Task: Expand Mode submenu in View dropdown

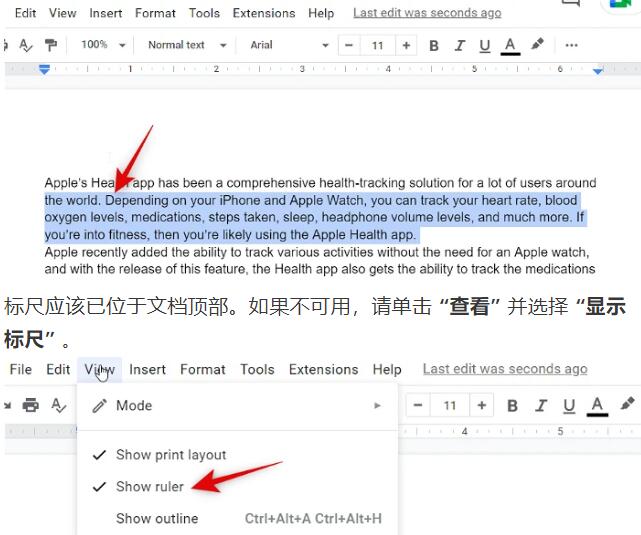Action: tap(237, 406)
